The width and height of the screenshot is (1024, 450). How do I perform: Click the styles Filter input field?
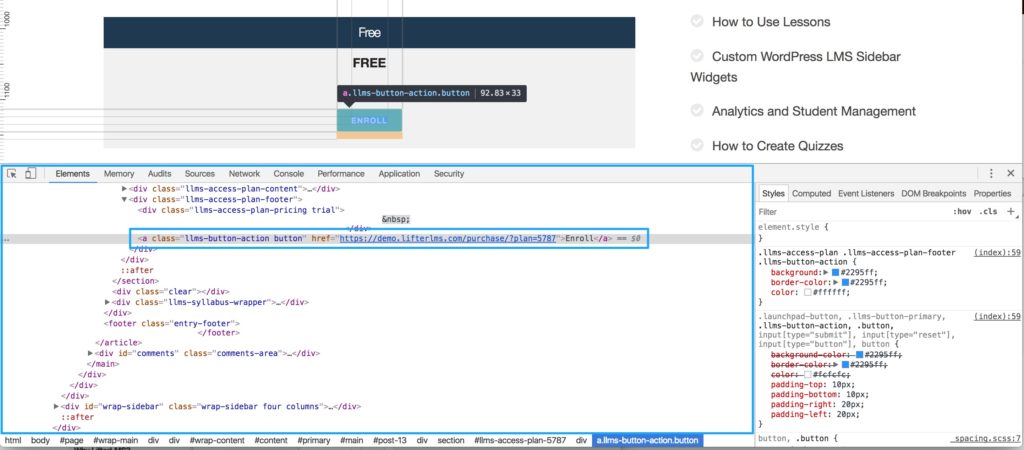(849, 212)
